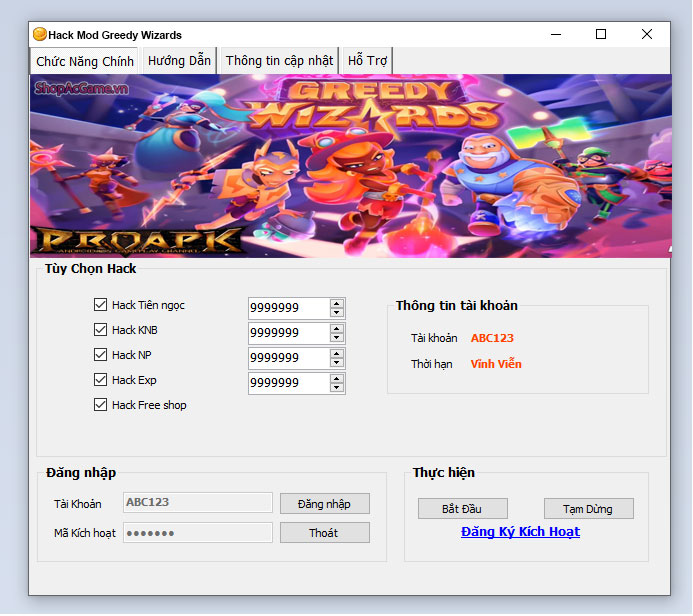Start the hack with Bắt Đầu button
The width and height of the screenshot is (693, 616).
463,509
